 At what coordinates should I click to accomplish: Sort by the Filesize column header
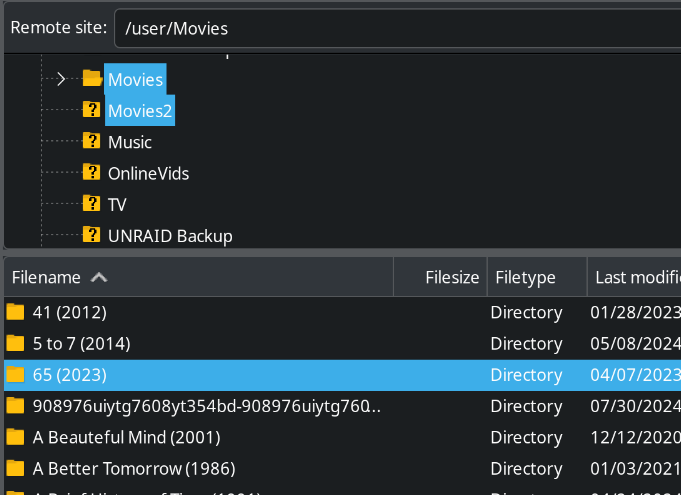(440, 277)
